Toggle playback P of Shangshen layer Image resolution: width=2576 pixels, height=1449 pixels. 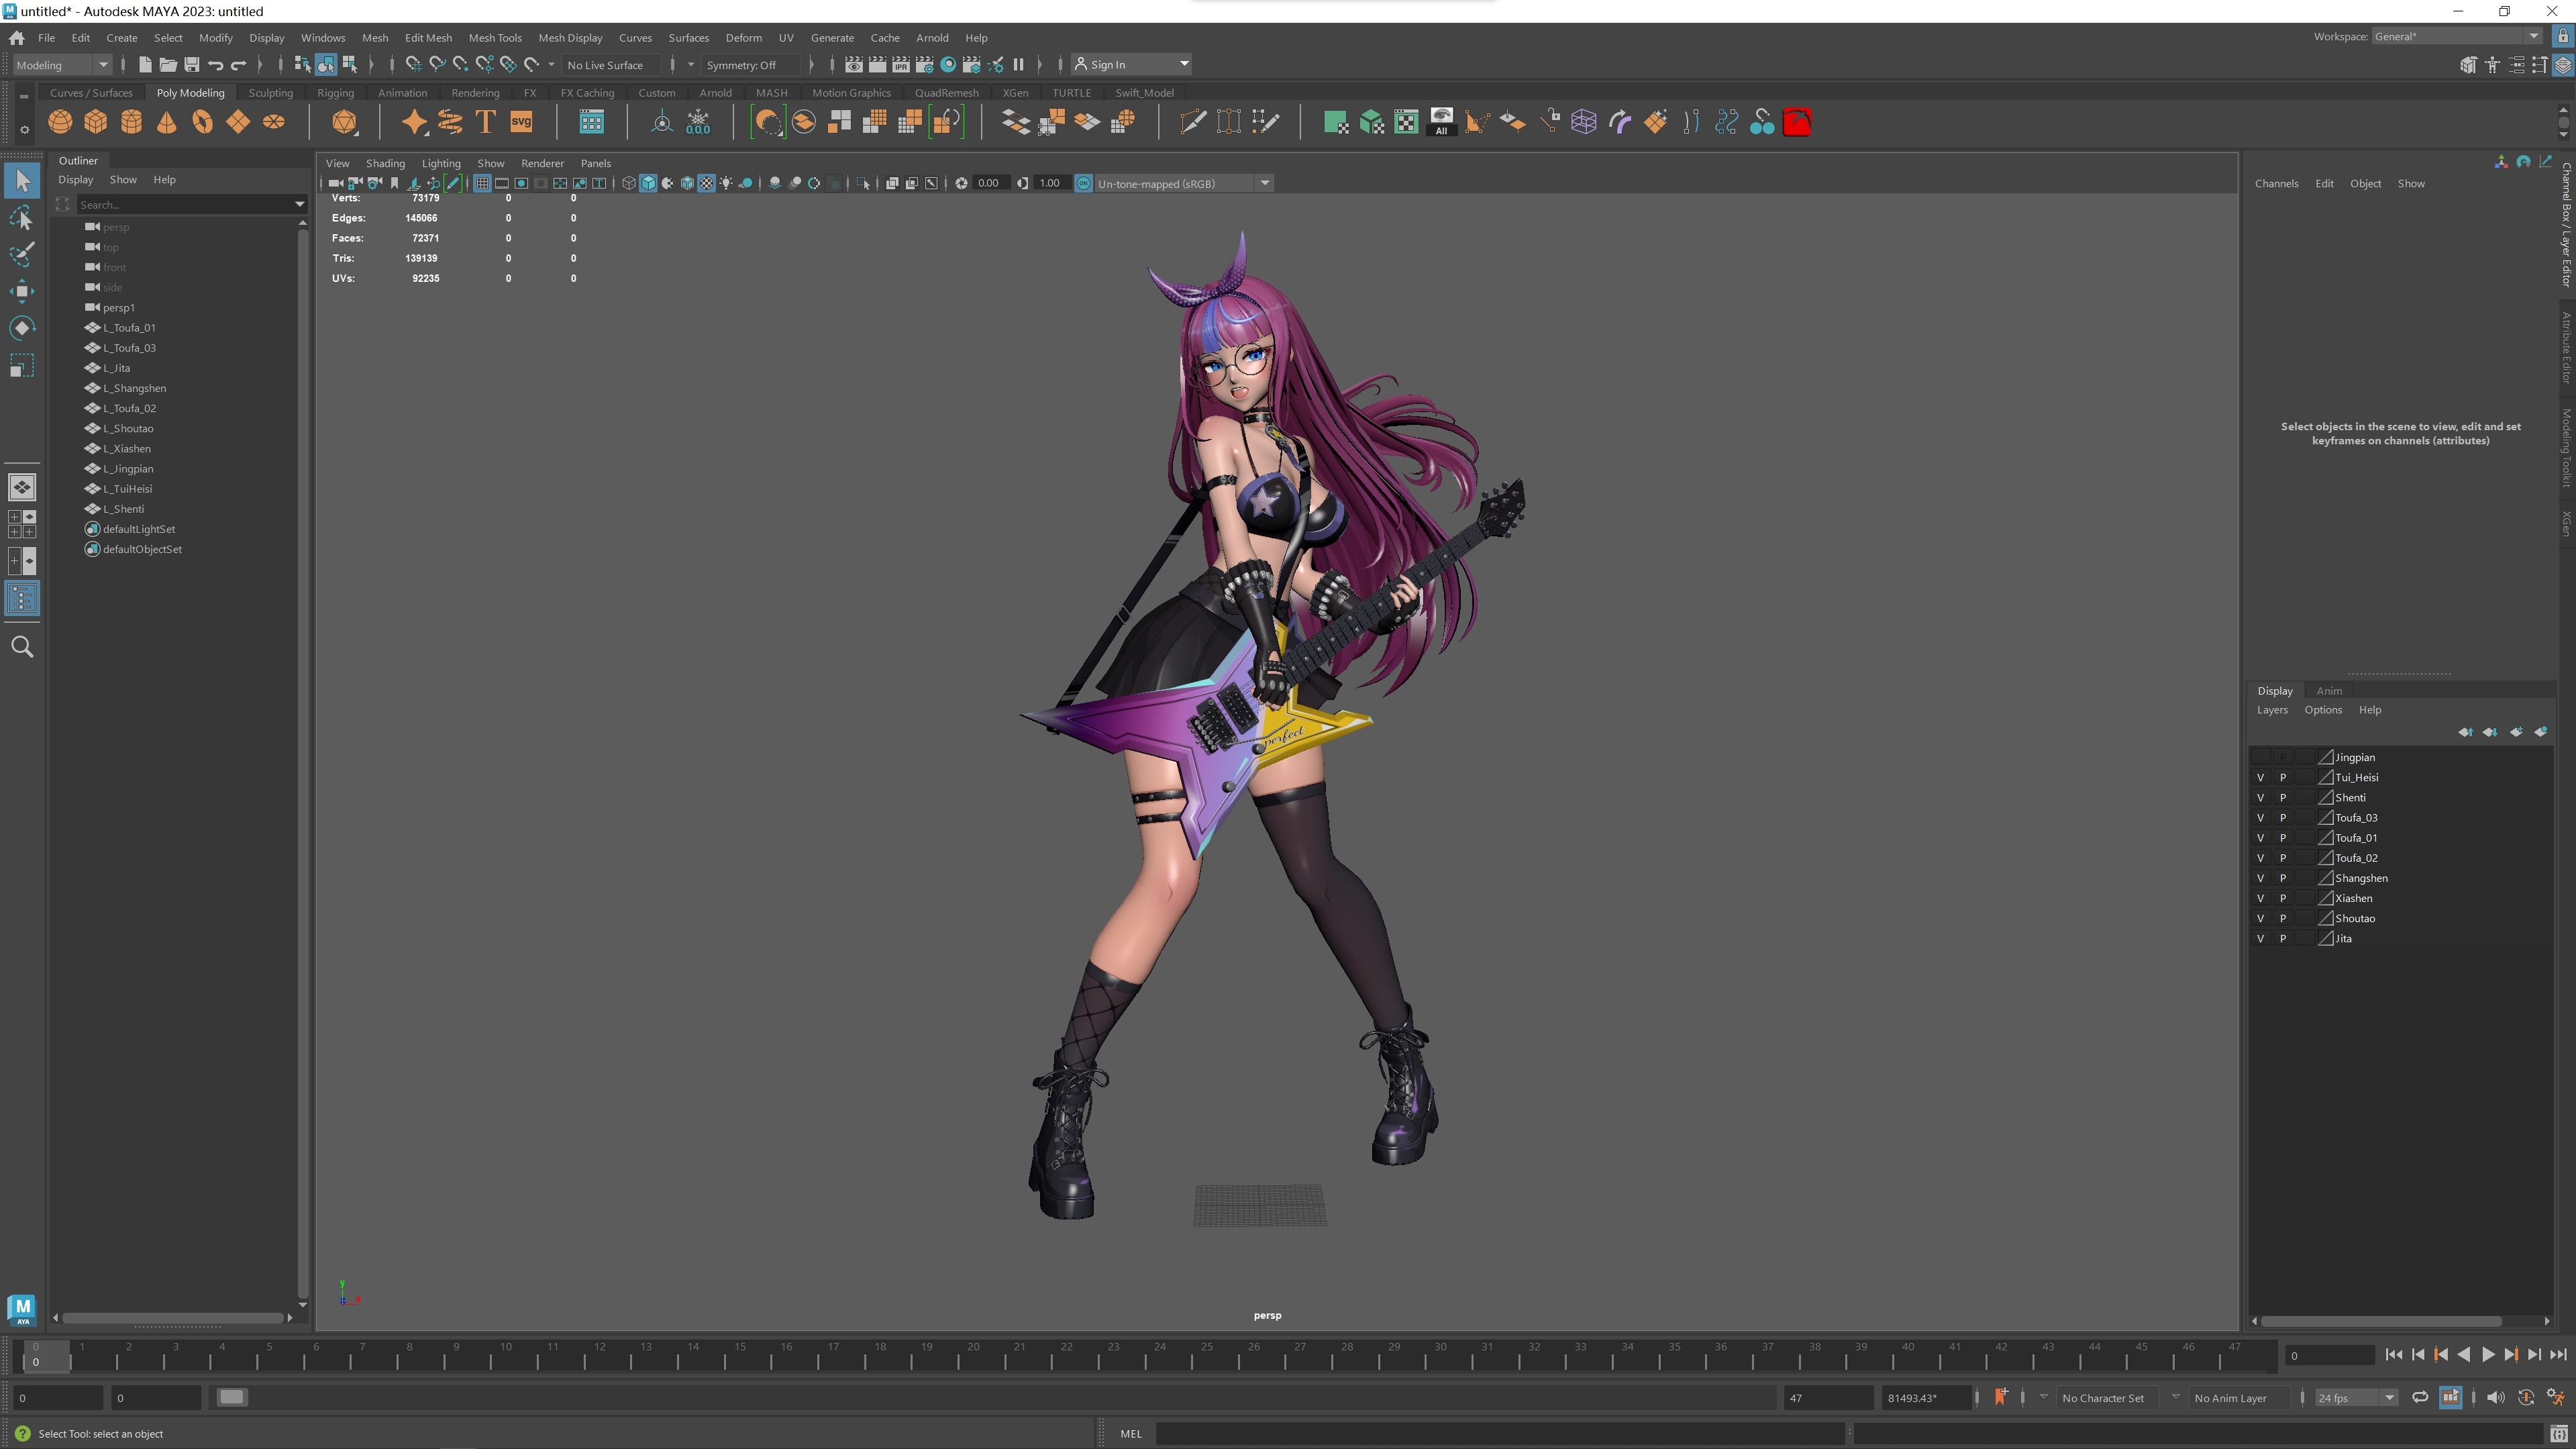tap(2283, 878)
